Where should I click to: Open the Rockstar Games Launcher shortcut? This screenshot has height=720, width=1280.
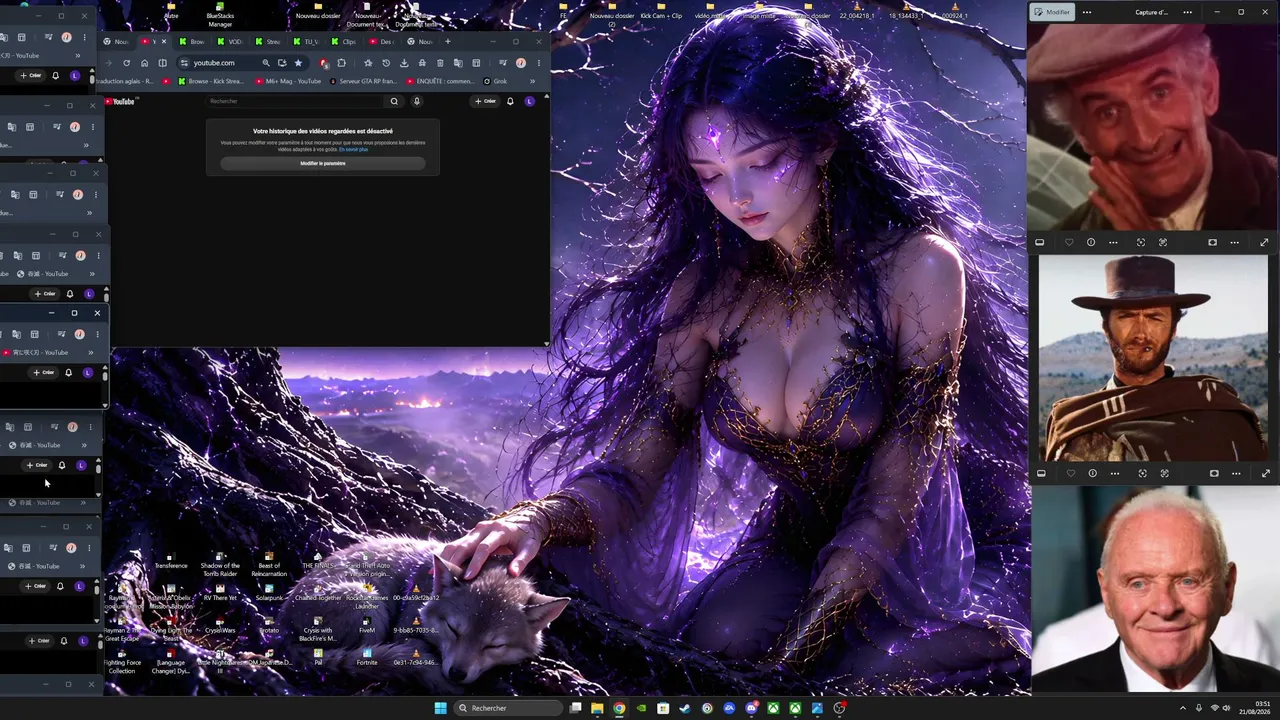click(367, 596)
